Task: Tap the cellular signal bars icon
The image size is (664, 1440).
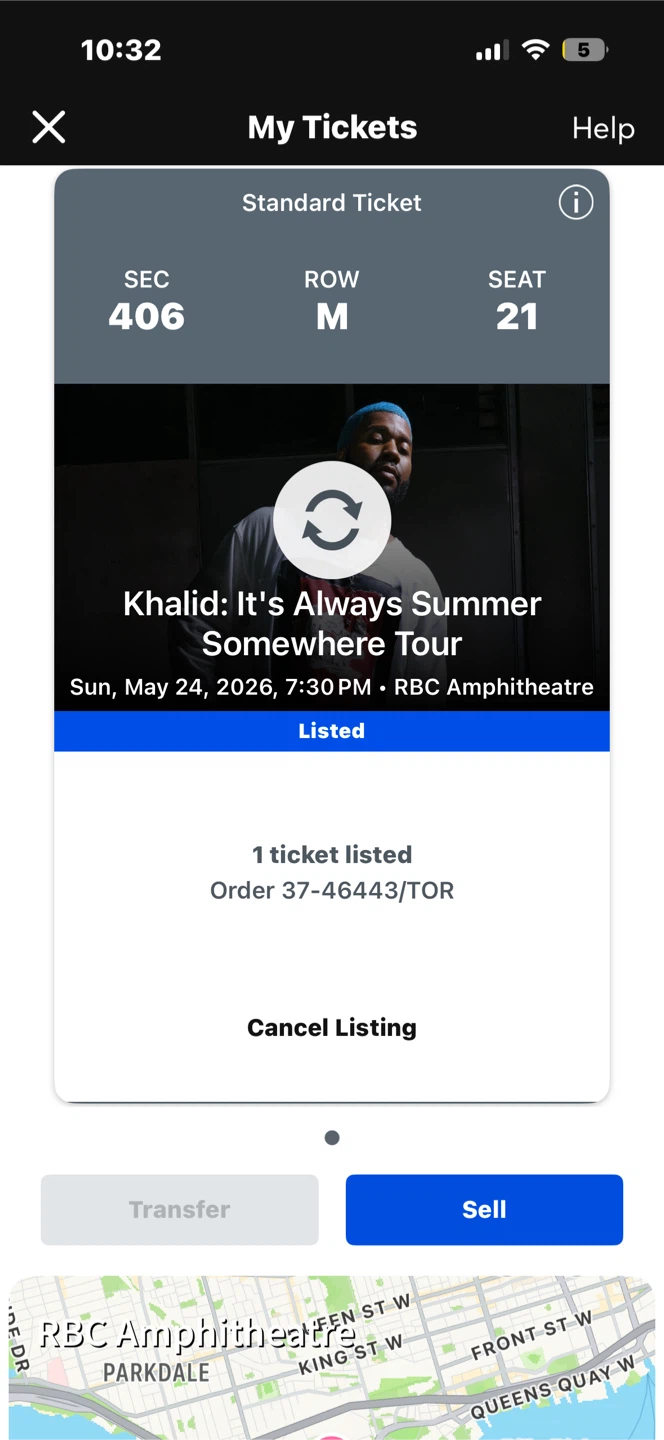Action: (491, 50)
